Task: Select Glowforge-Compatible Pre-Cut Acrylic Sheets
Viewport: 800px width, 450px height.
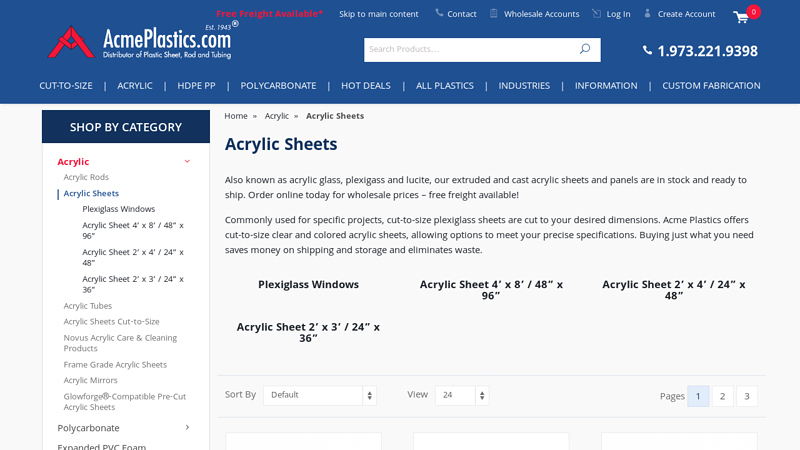Action: 124,402
